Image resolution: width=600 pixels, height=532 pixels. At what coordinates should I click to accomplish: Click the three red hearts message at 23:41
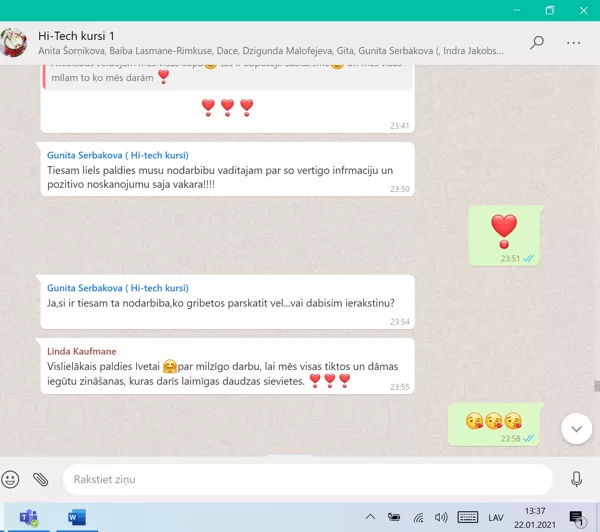[227, 107]
